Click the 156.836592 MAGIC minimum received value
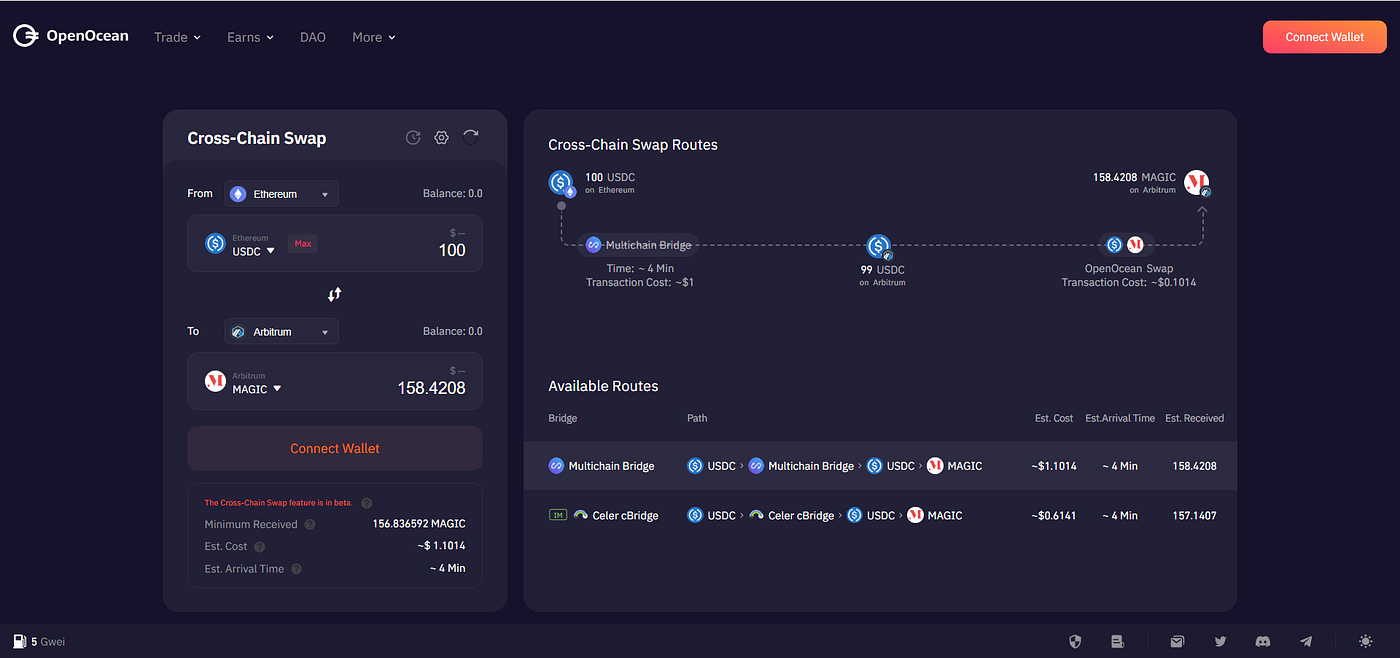Image resolution: width=1400 pixels, height=658 pixels. (419, 524)
